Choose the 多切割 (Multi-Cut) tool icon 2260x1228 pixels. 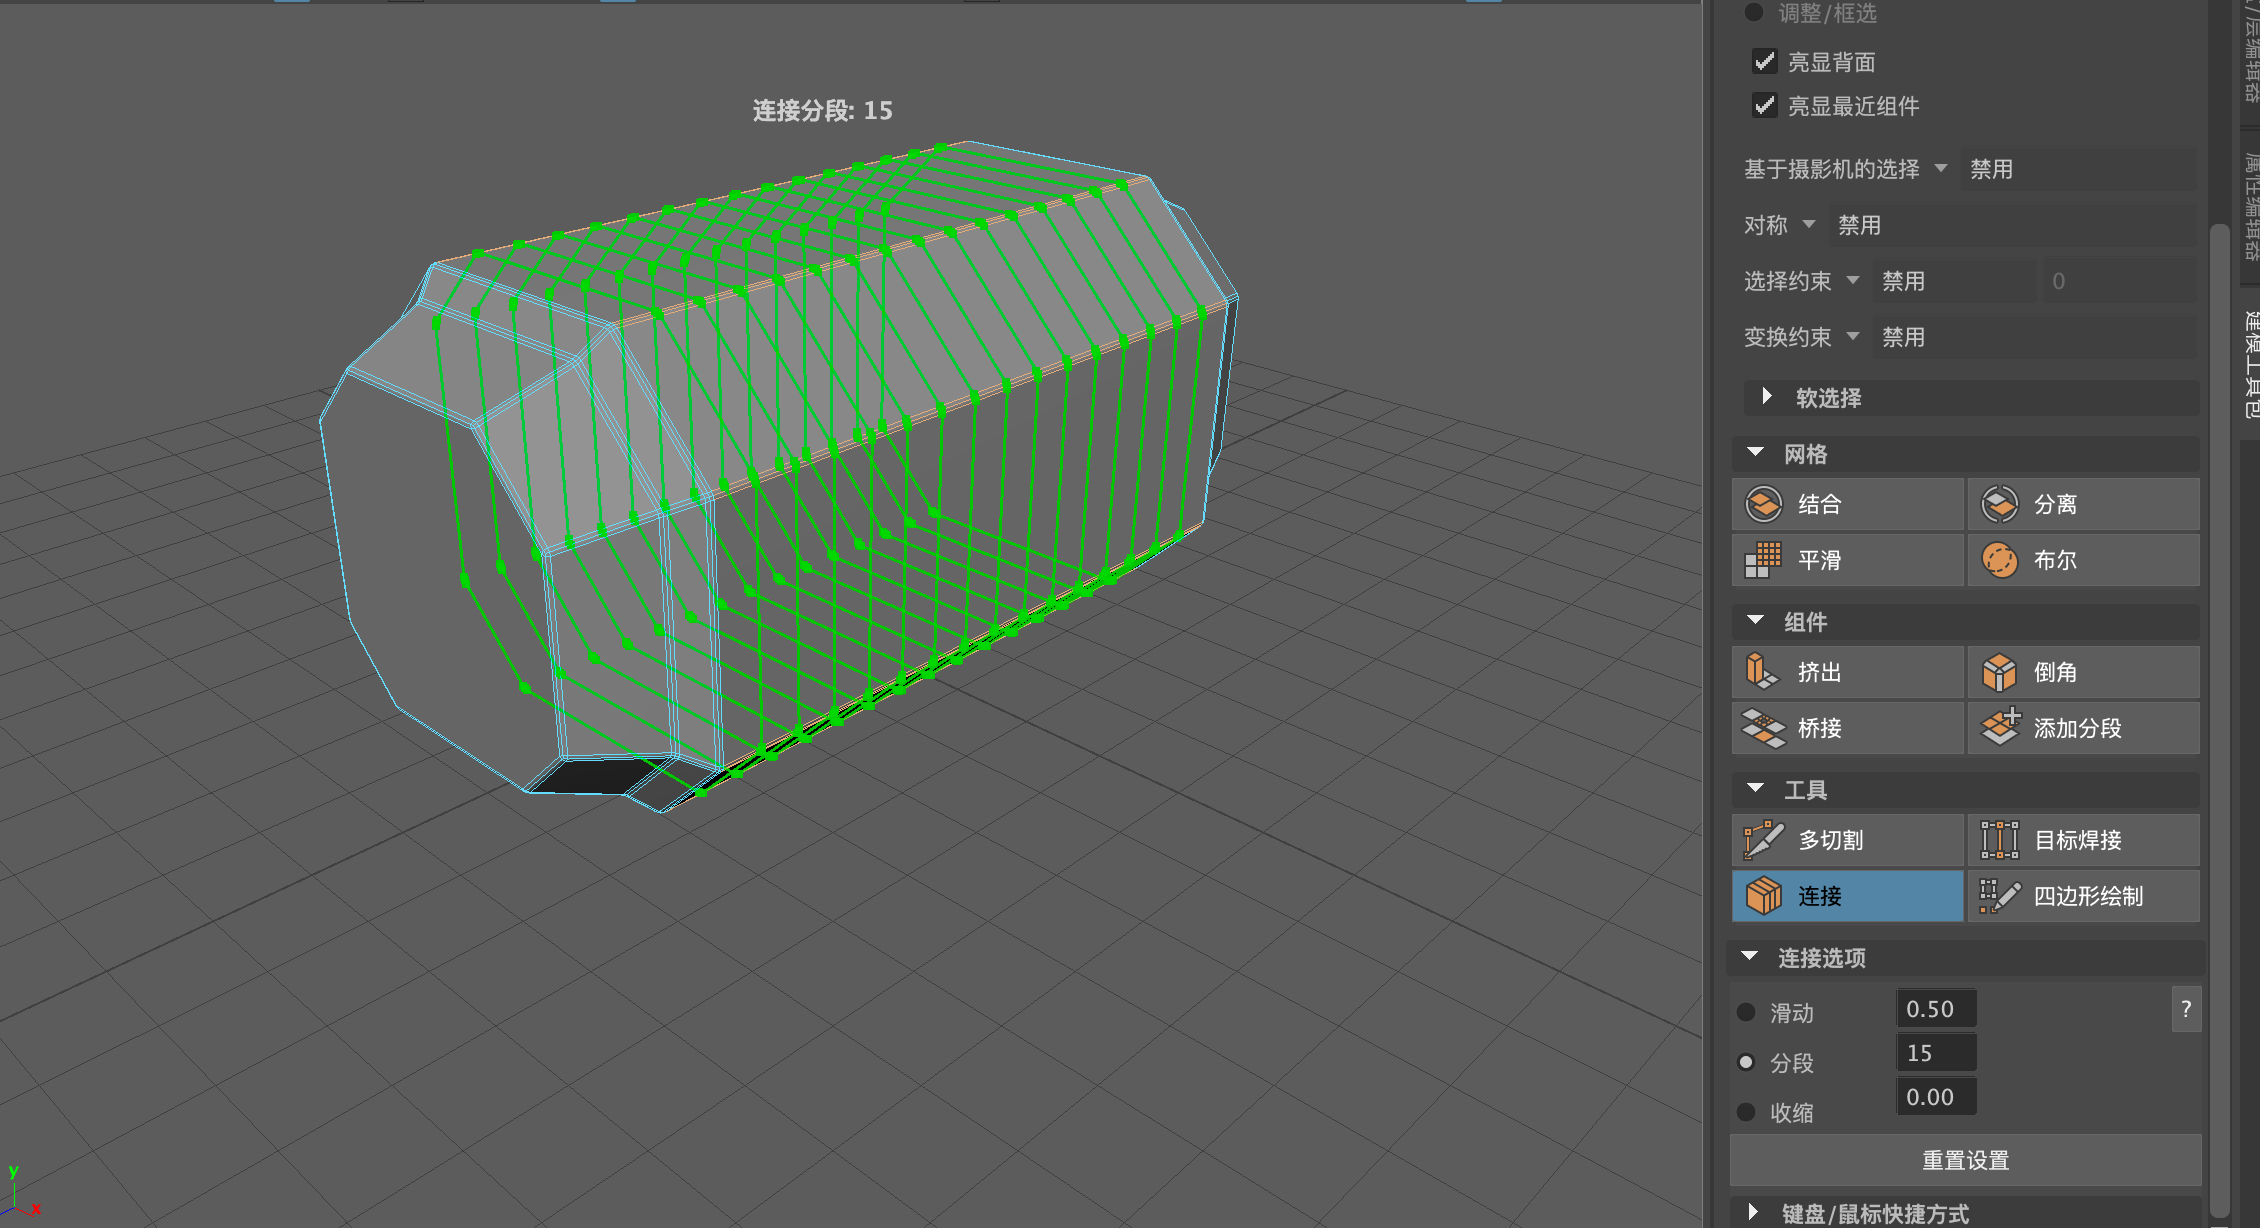[1764, 840]
